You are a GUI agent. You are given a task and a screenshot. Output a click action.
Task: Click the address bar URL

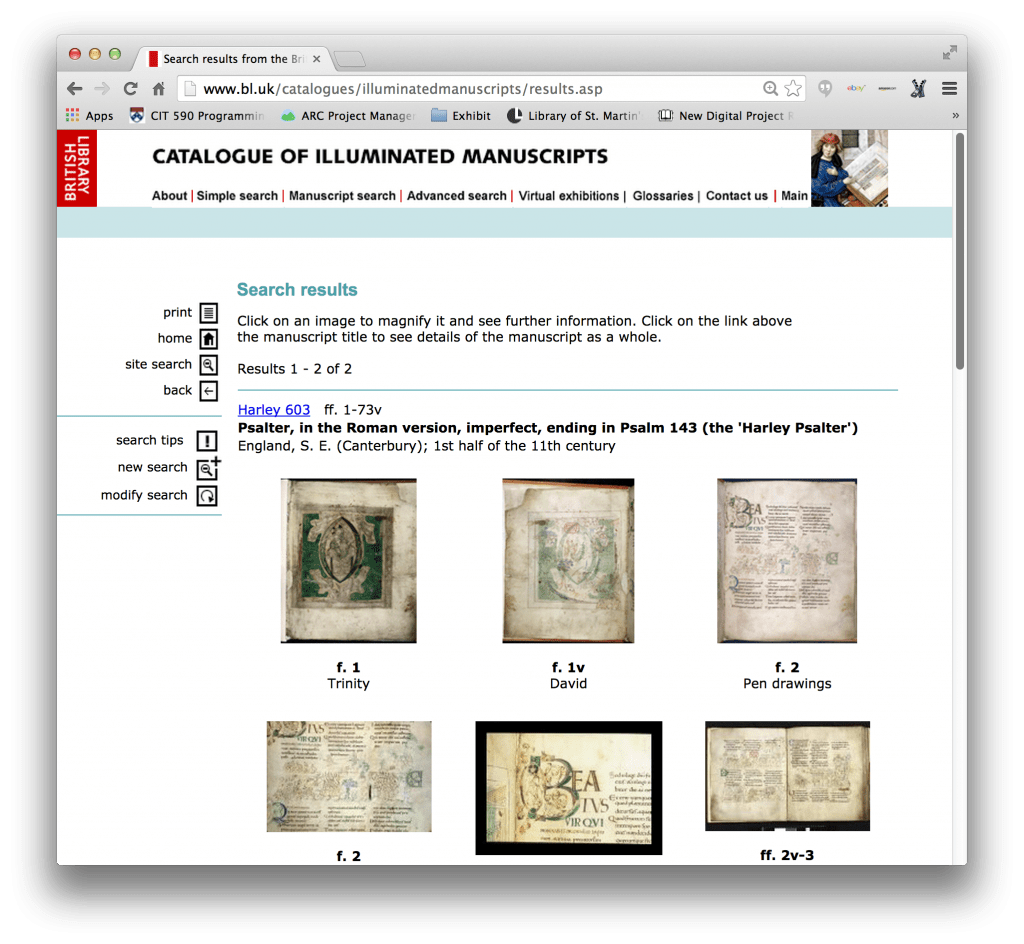(403, 89)
